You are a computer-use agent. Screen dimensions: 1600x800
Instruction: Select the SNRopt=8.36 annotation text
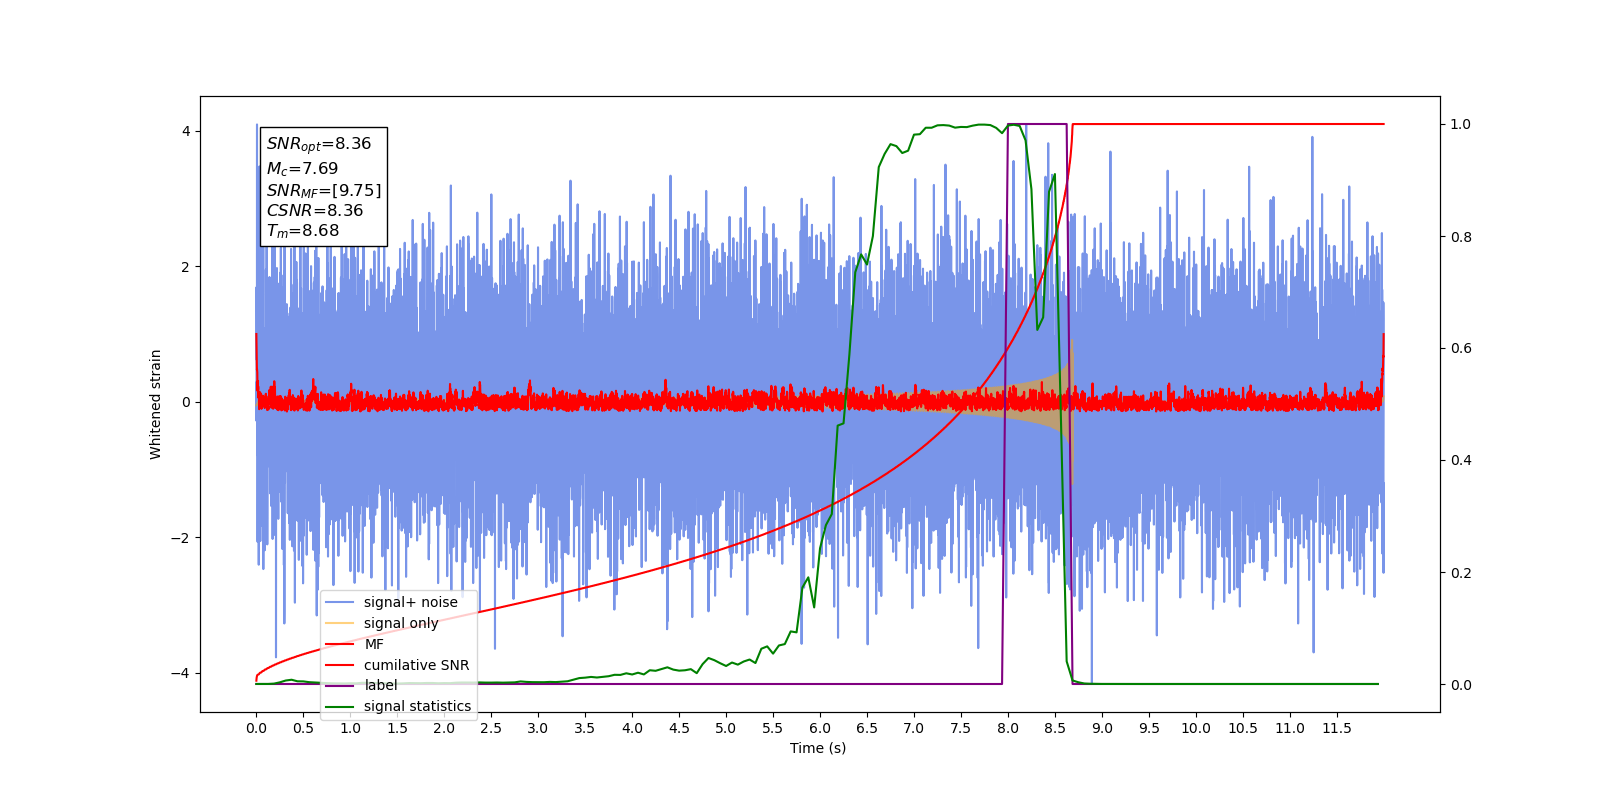tap(319, 144)
